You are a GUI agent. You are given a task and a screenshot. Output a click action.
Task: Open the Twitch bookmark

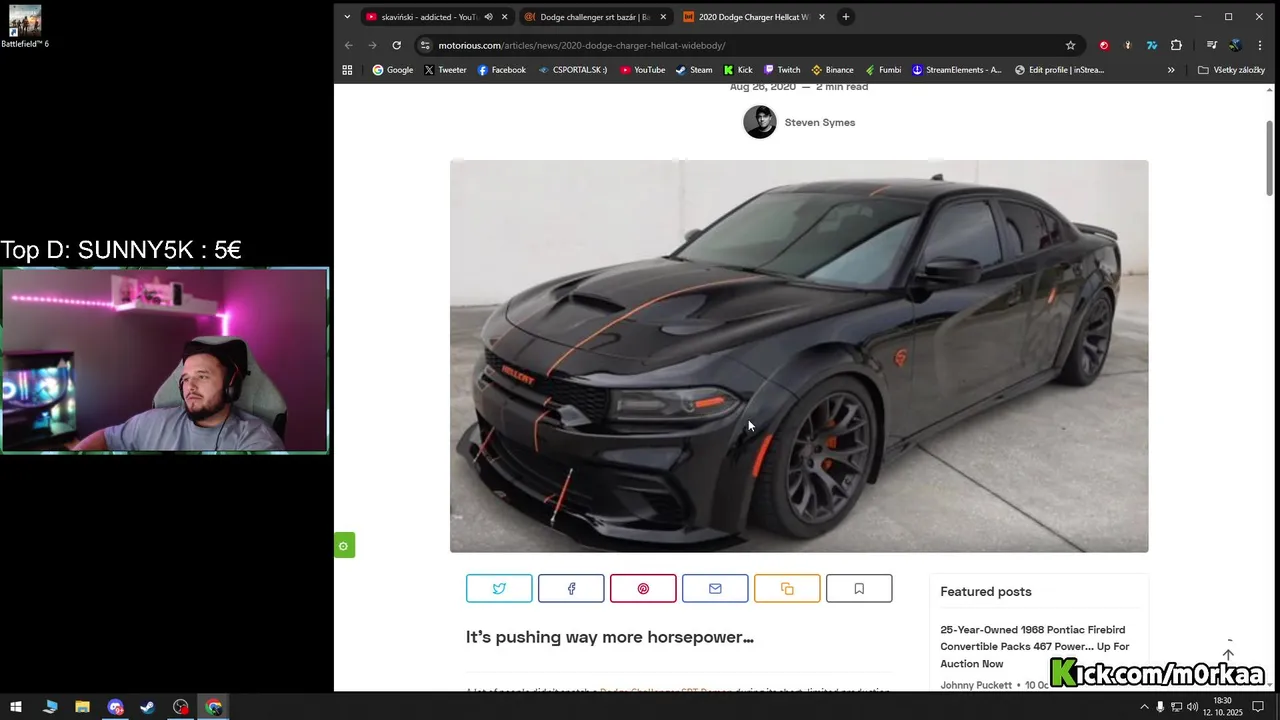782,70
